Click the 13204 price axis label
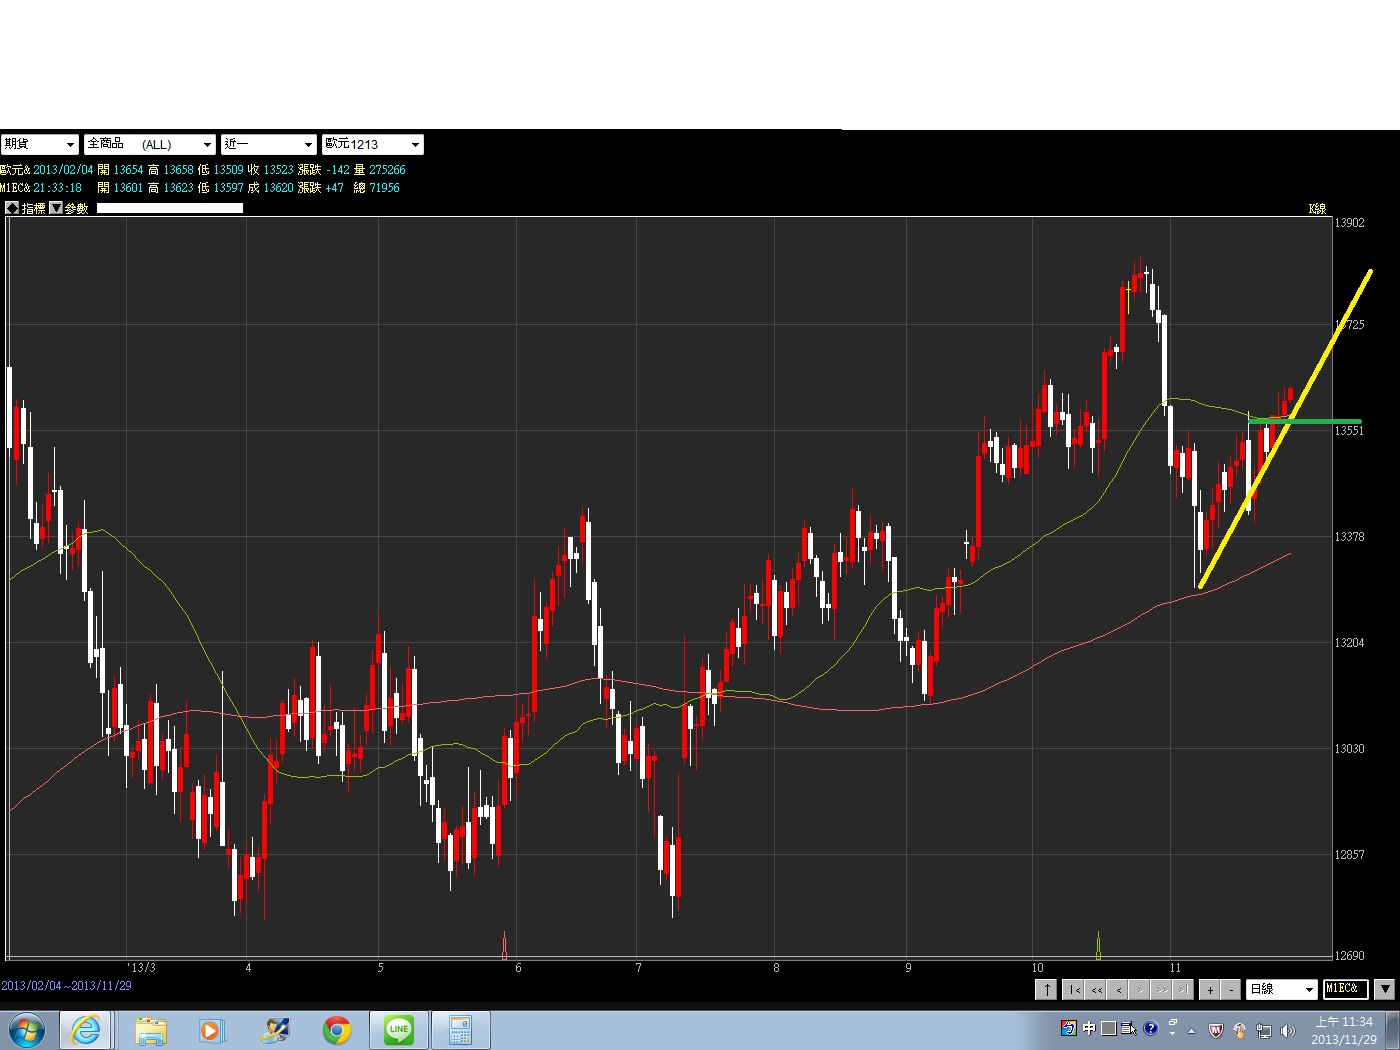Screen dimensions: 1400x1050 pos(1349,643)
